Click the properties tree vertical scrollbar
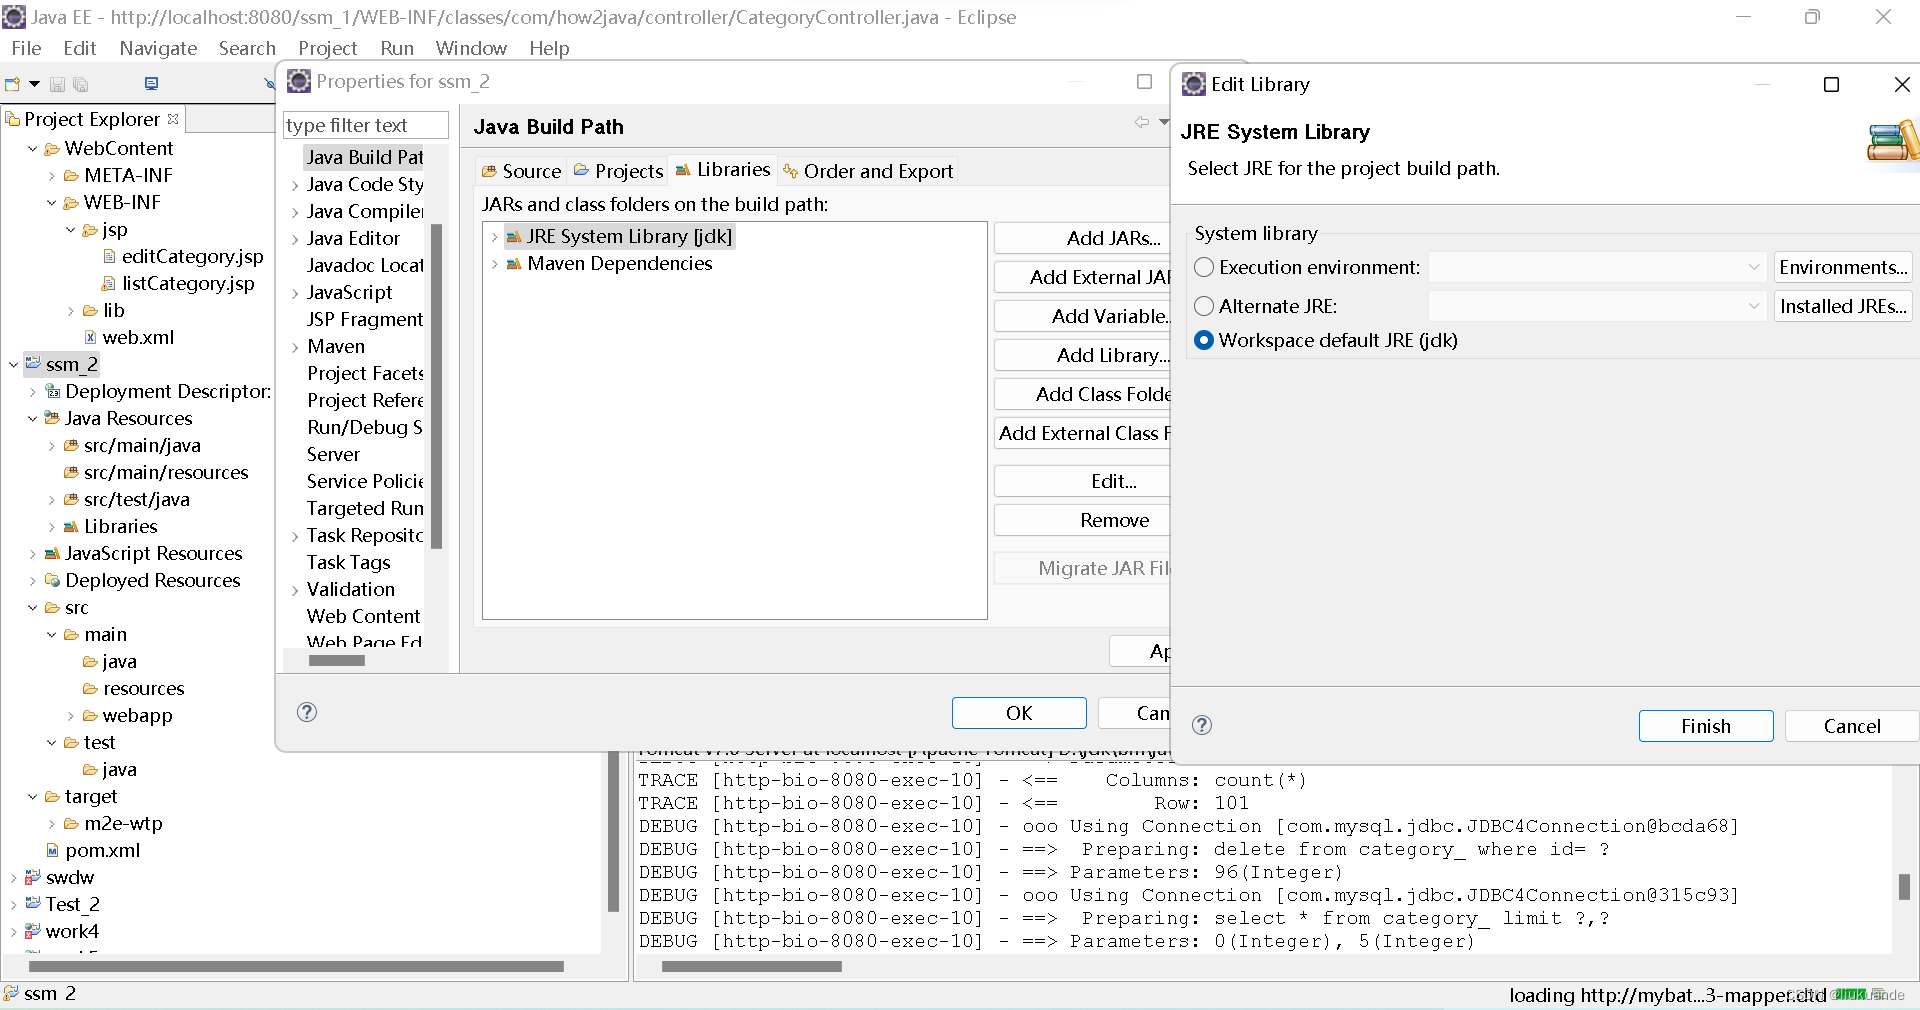Viewport: 1920px width, 1010px height. [436, 387]
